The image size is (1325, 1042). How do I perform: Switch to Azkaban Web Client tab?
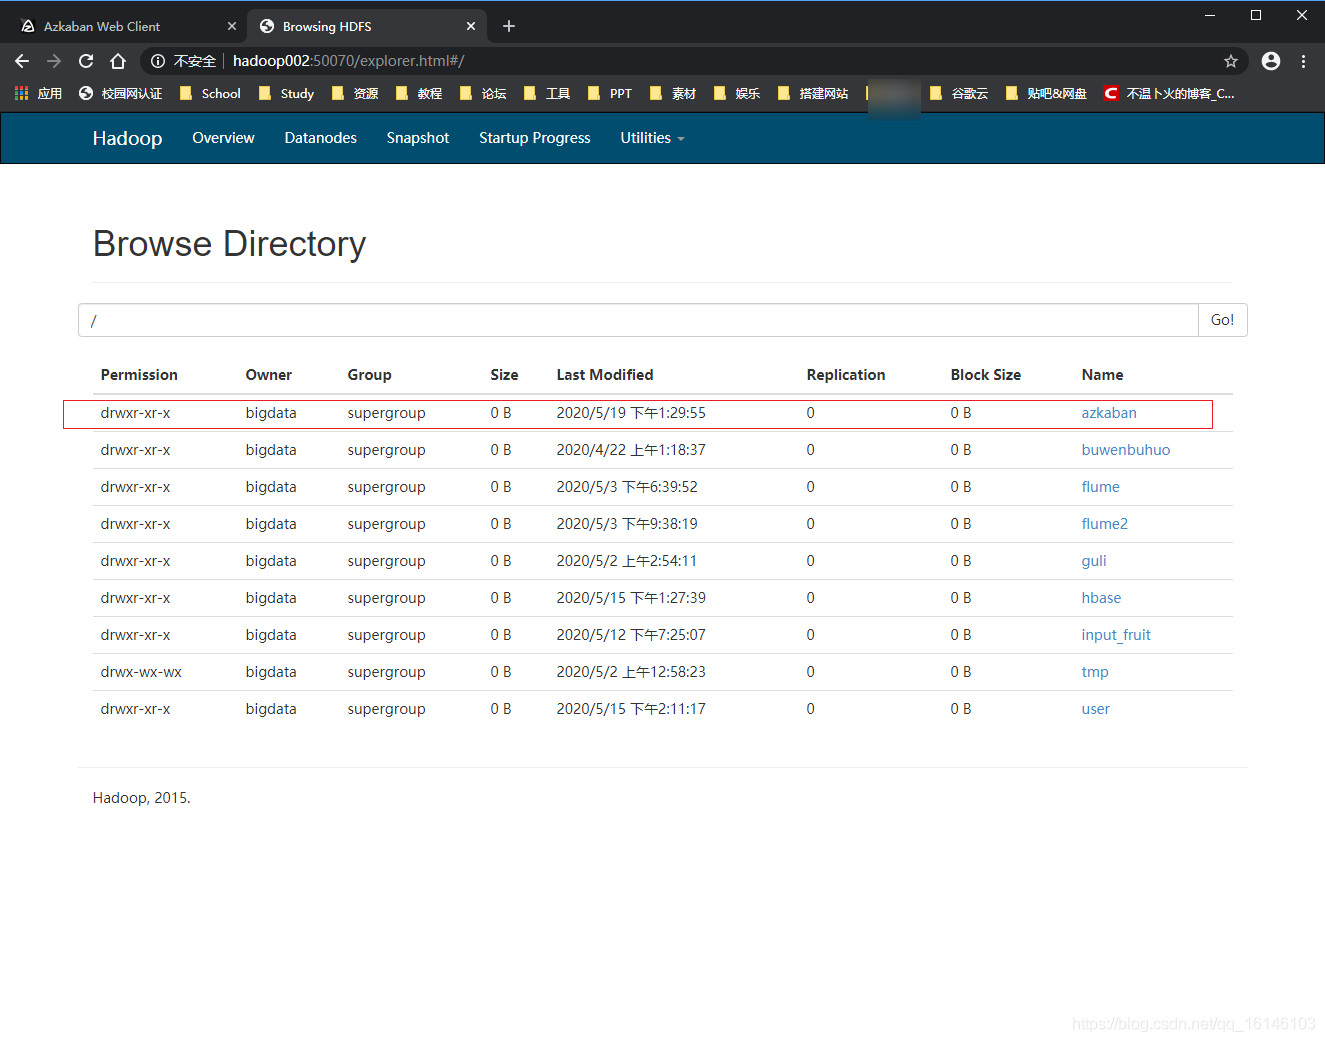[x=124, y=26]
